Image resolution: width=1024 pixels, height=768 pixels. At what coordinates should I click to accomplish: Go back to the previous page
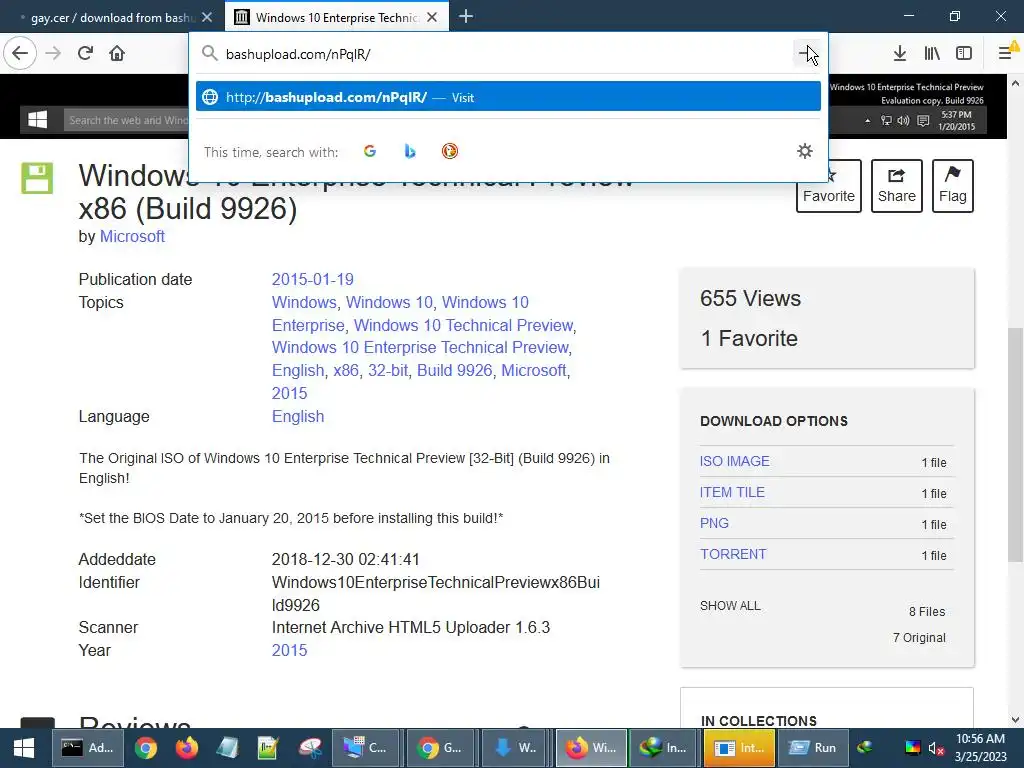coord(20,54)
